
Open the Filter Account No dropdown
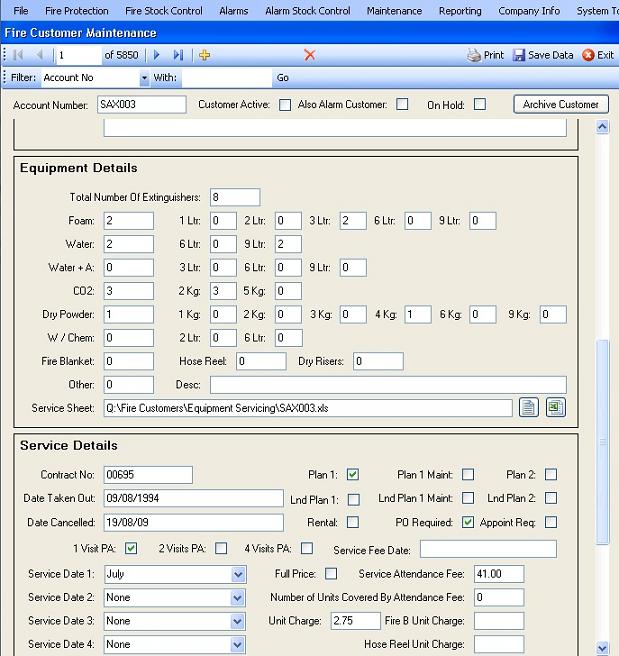(x=144, y=78)
